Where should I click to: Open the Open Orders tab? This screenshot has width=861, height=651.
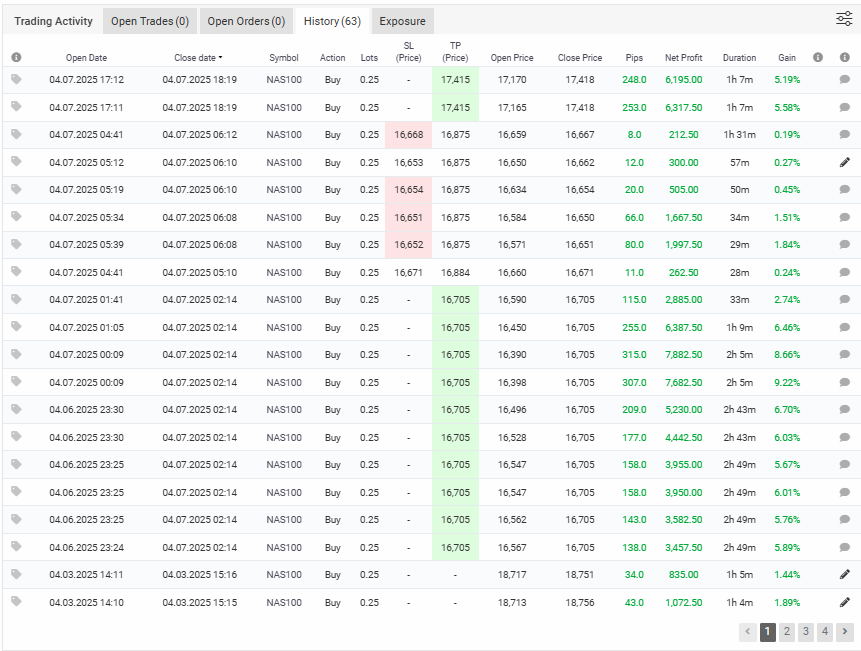coord(246,21)
